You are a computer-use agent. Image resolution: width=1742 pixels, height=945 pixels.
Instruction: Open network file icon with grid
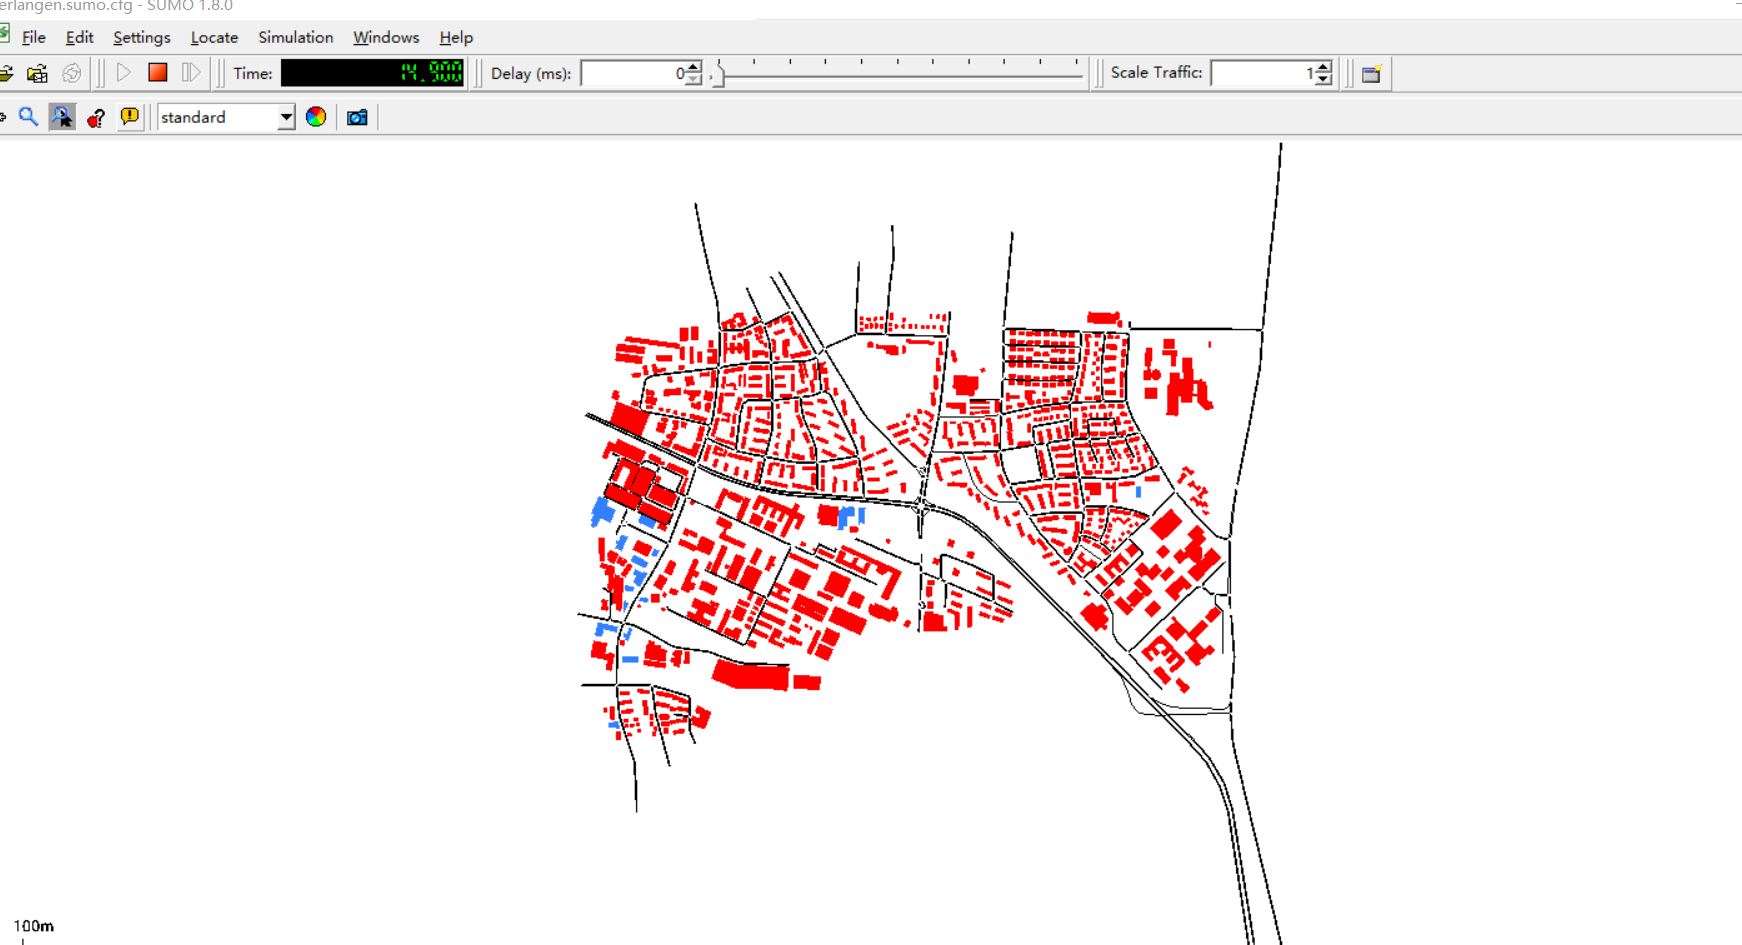[37, 73]
